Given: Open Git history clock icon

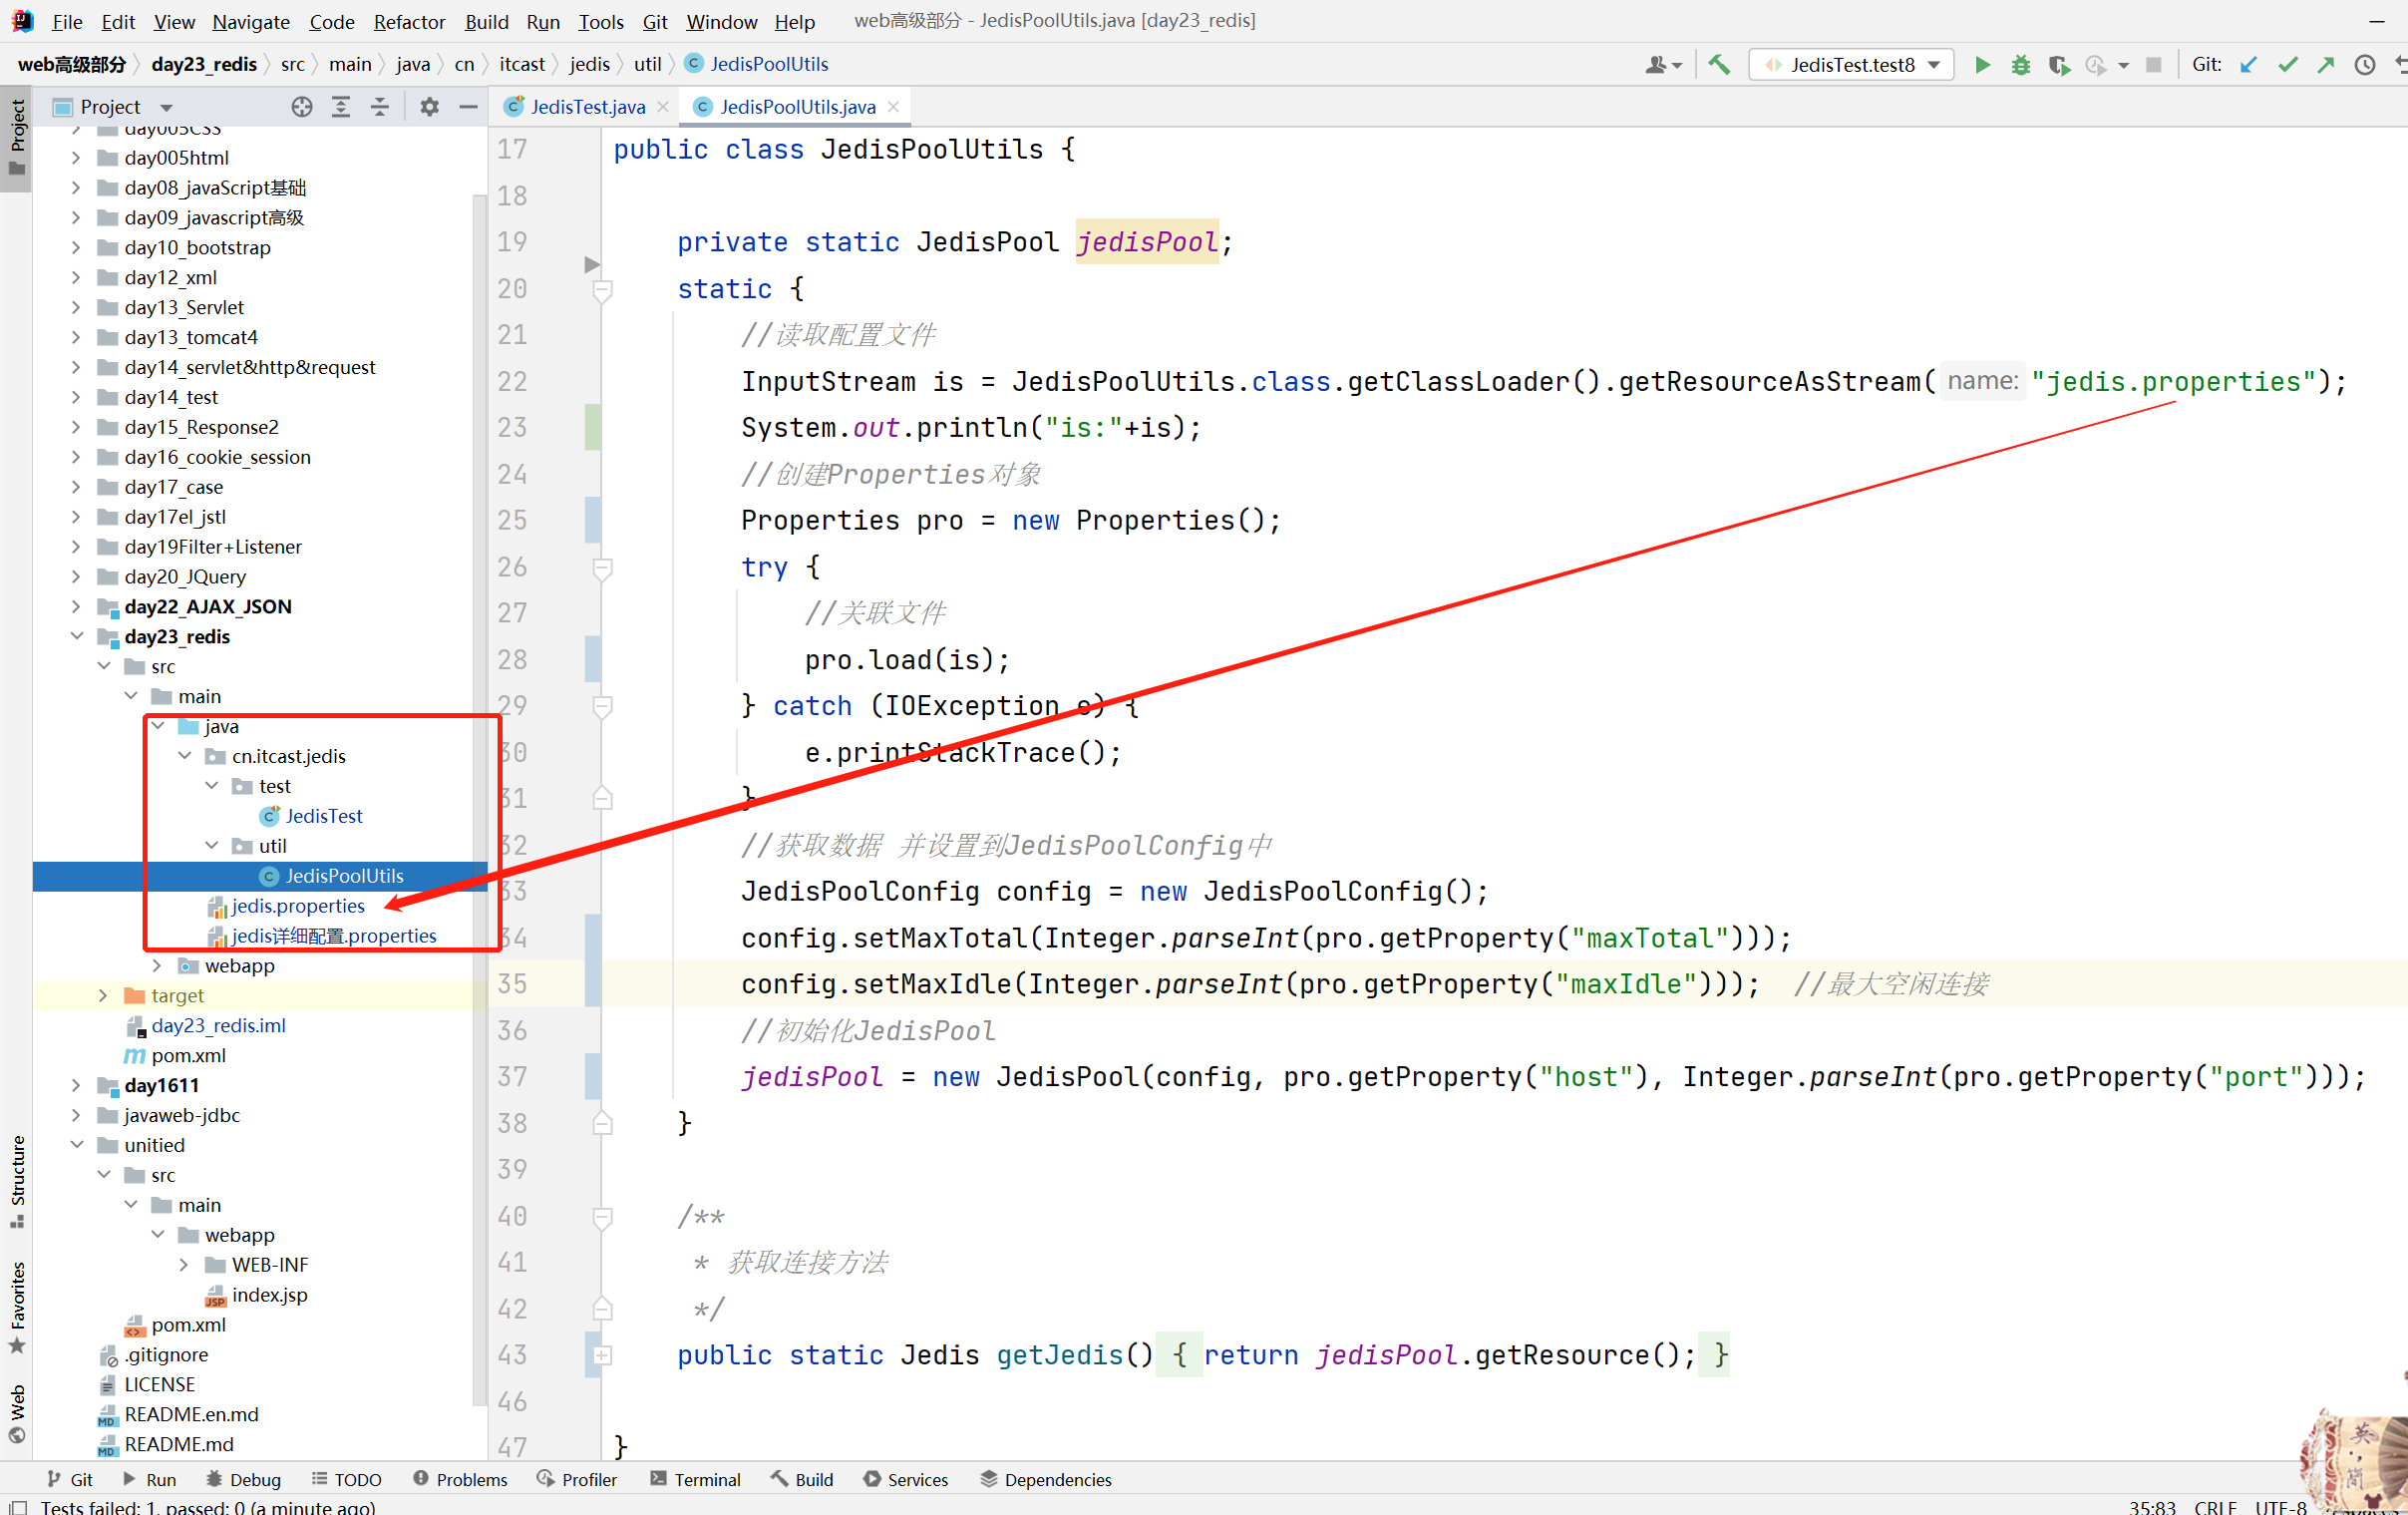Looking at the screenshot, I should coord(2364,65).
